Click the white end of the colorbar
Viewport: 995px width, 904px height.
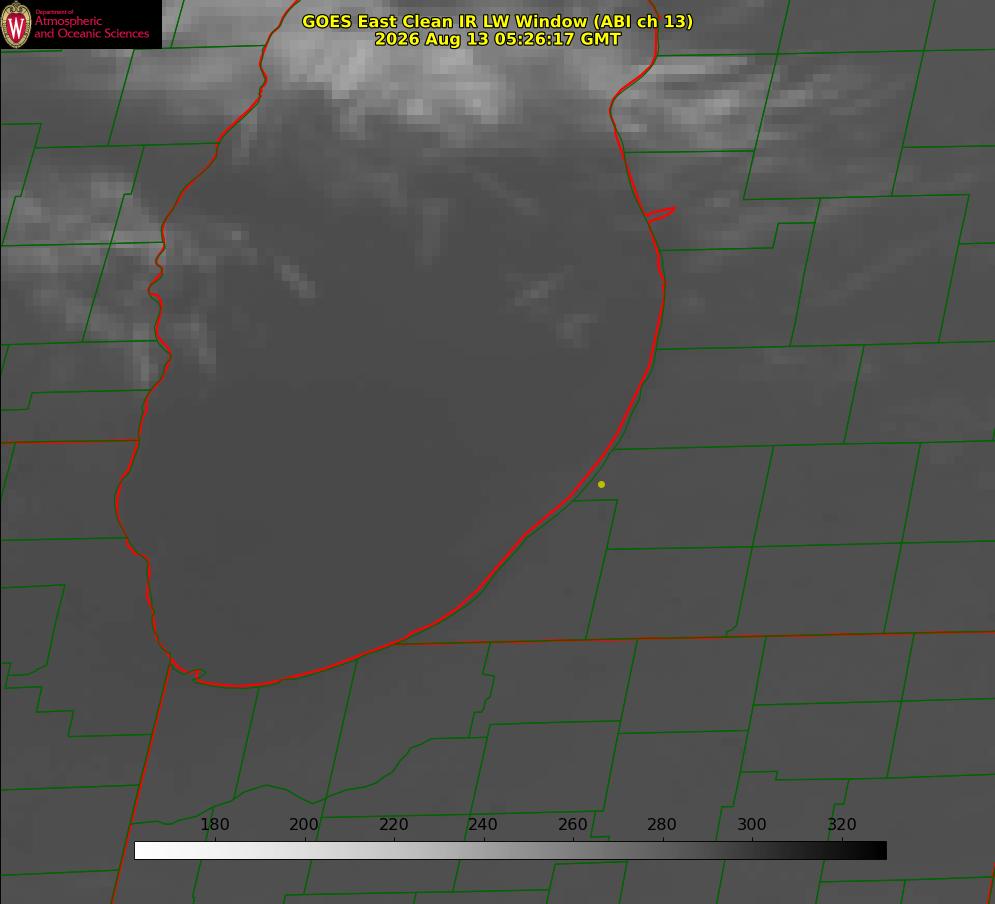click(x=146, y=851)
